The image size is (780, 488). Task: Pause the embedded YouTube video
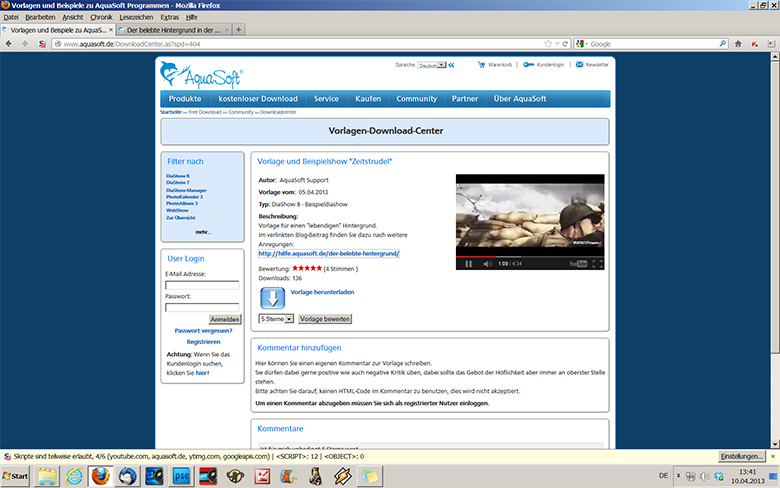[468, 264]
